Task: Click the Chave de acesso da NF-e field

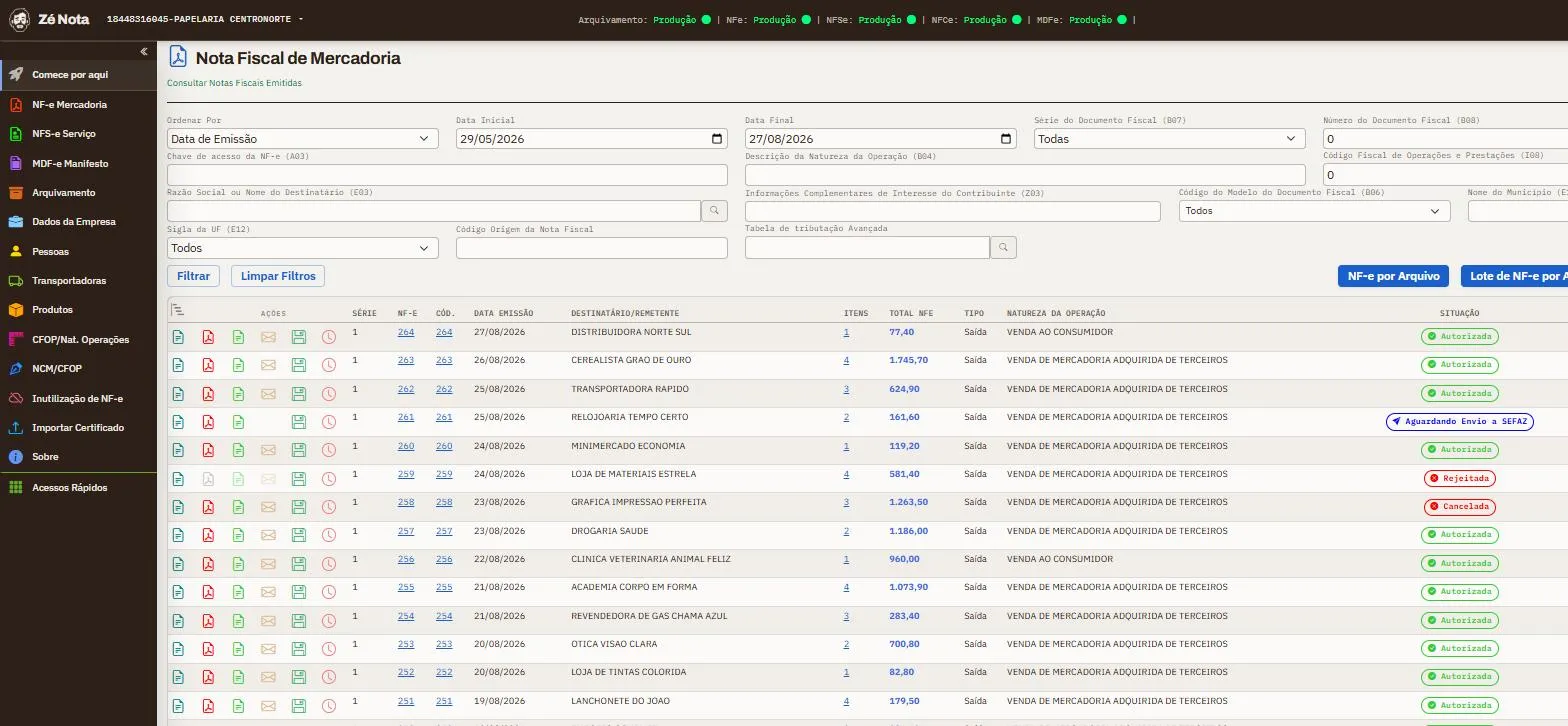Action: coord(447,175)
